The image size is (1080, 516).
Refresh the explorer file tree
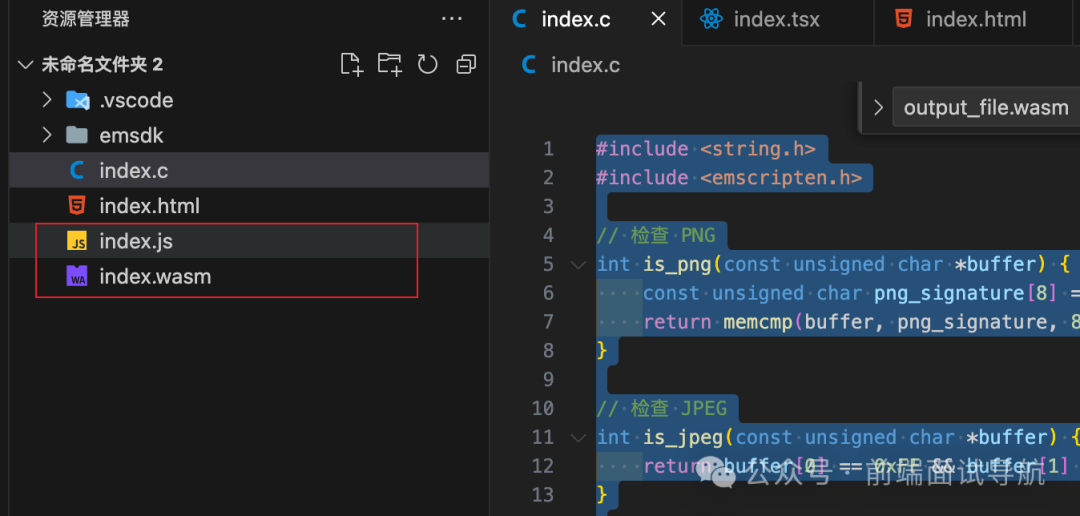pyautogui.click(x=428, y=65)
